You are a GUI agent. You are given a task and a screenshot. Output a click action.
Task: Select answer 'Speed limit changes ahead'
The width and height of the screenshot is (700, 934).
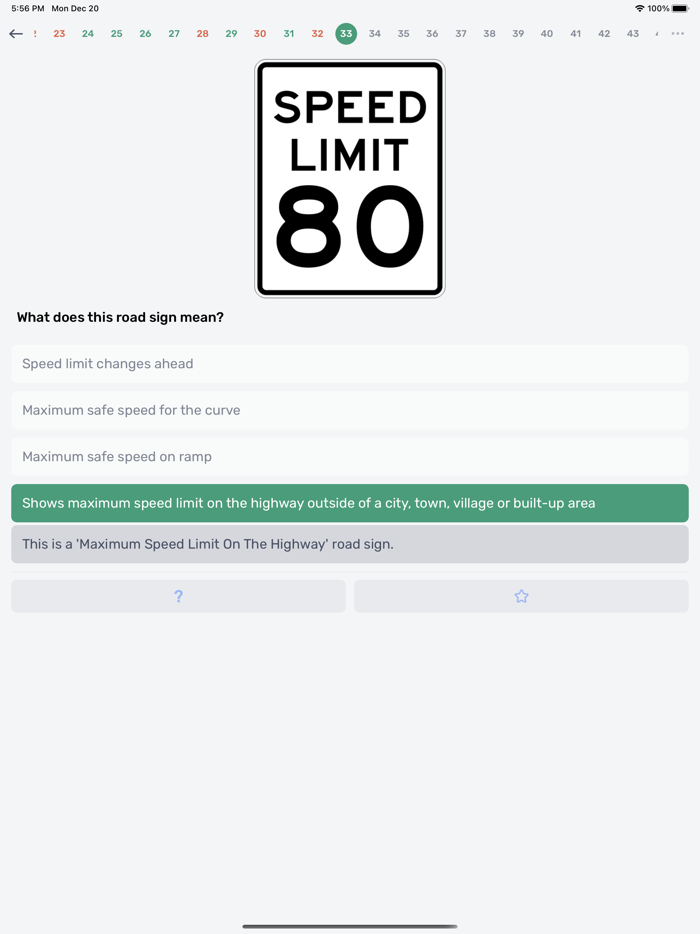tap(349, 363)
